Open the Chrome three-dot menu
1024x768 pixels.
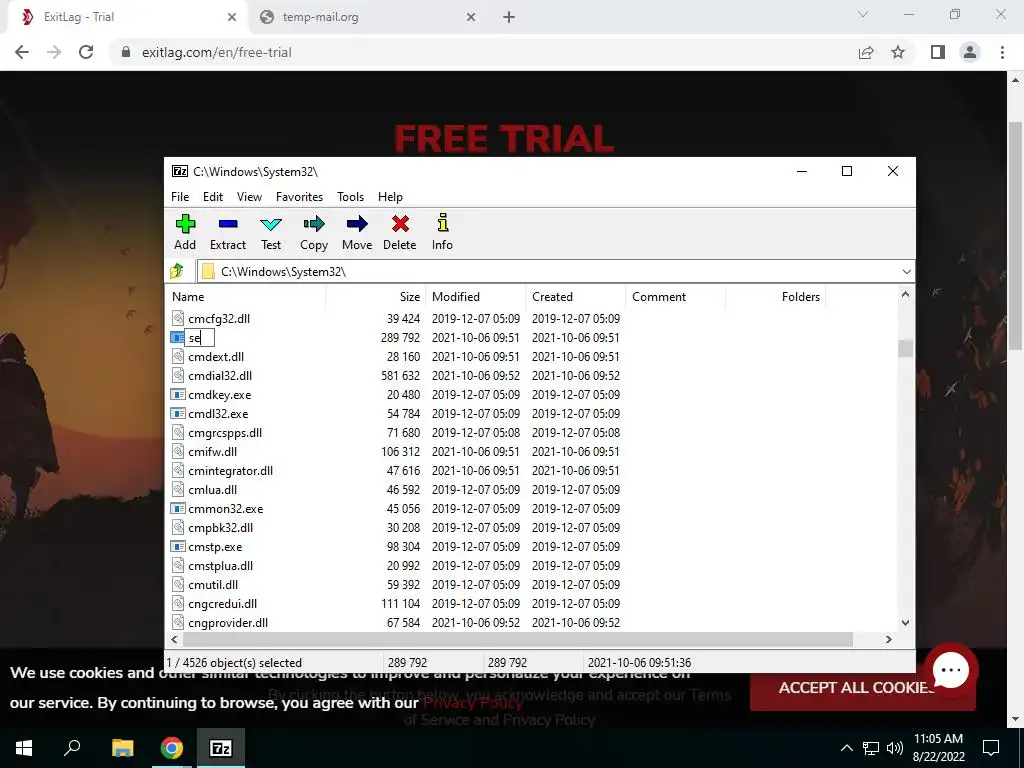(1002, 52)
